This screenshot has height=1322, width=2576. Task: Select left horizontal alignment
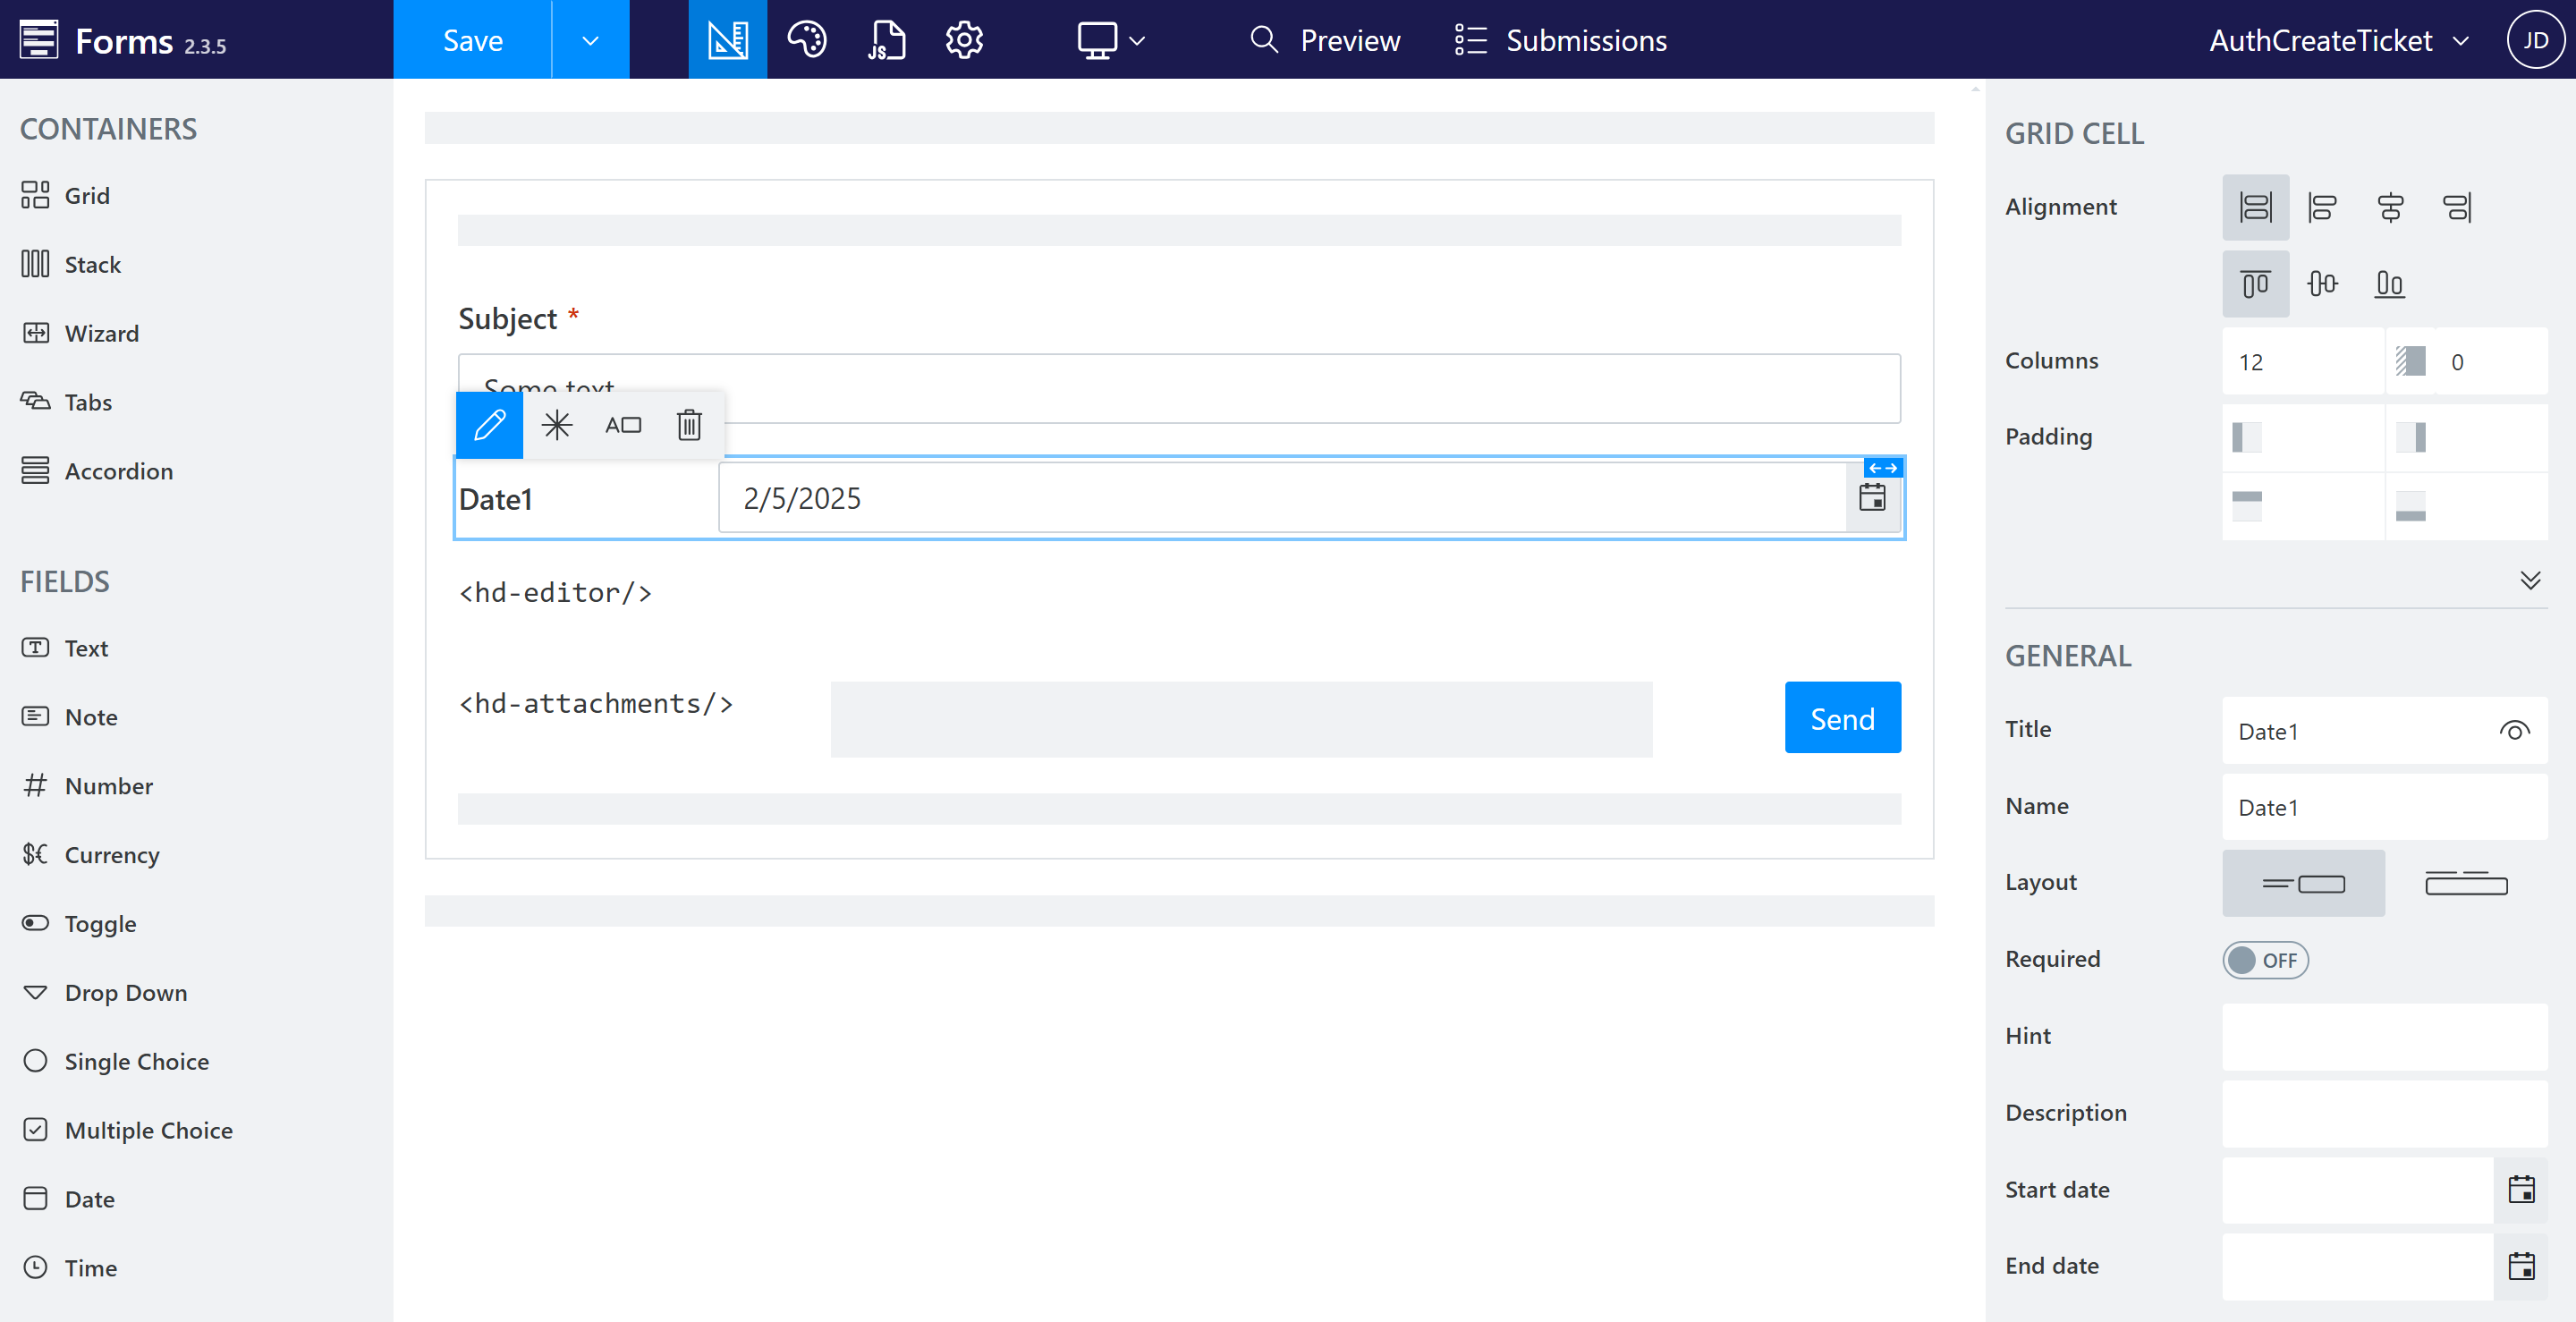2322,207
